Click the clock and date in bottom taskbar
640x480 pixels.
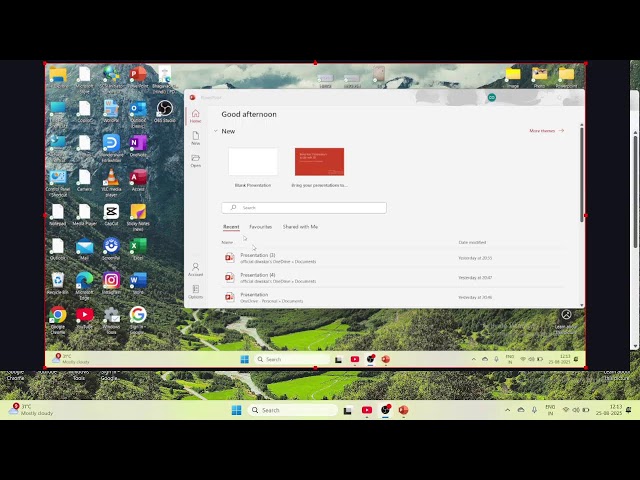(x=609, y=410)
